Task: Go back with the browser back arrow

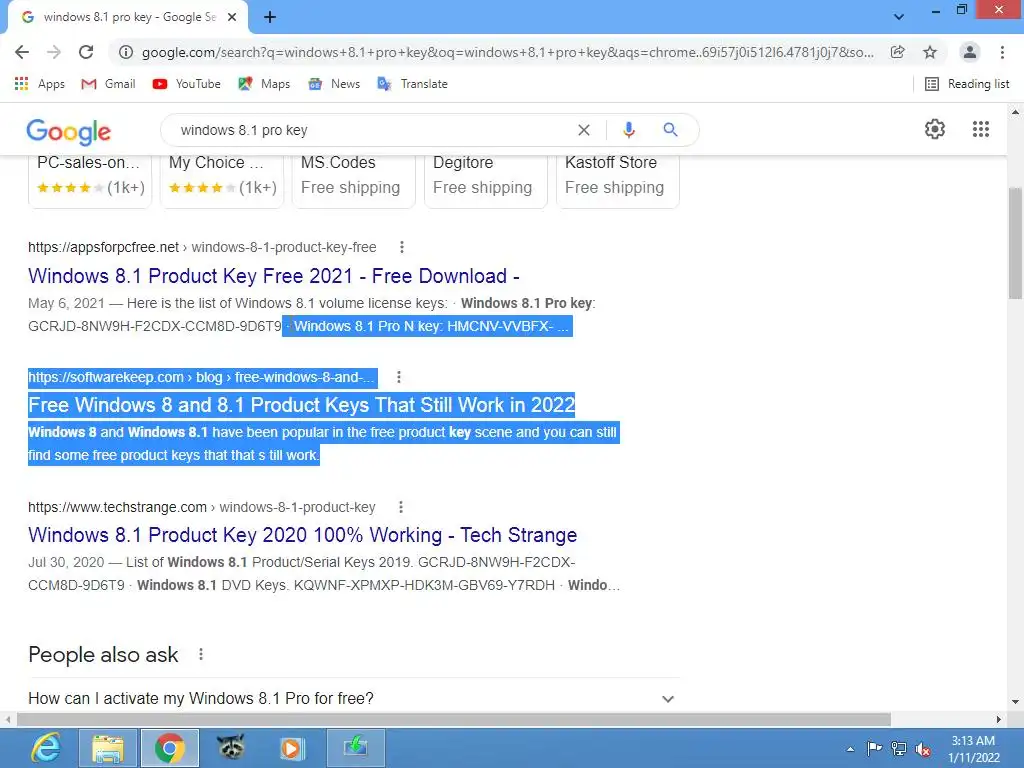Action: click(x=22, y=52)
